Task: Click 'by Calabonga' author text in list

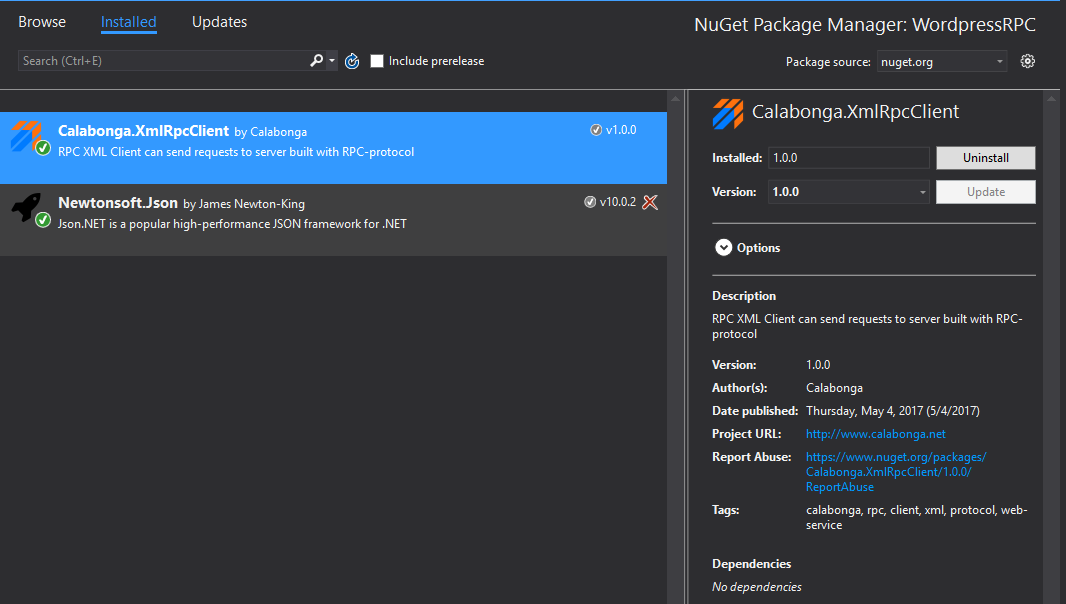Action: pyautogui.click(x=271, y=132)
